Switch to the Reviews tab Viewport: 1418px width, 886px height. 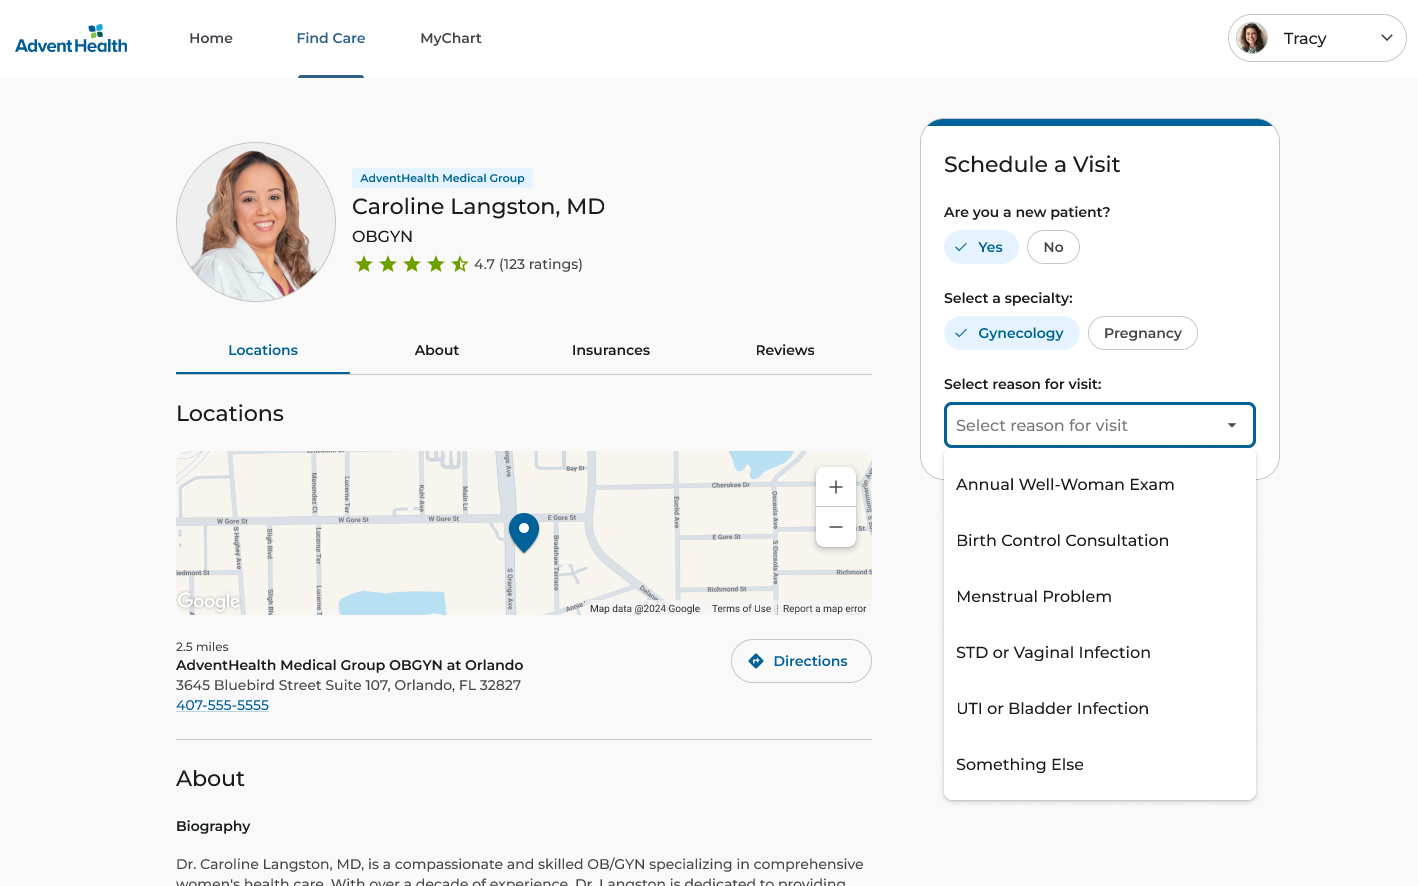[x=785, y=350]
